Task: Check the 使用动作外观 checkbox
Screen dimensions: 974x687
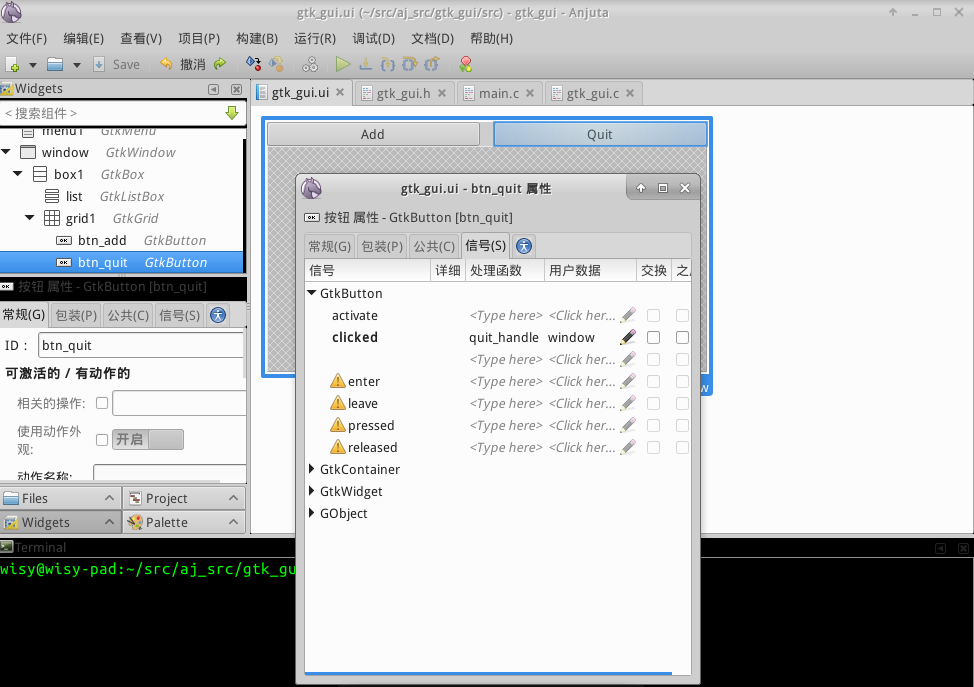Action: click(102, 440)
